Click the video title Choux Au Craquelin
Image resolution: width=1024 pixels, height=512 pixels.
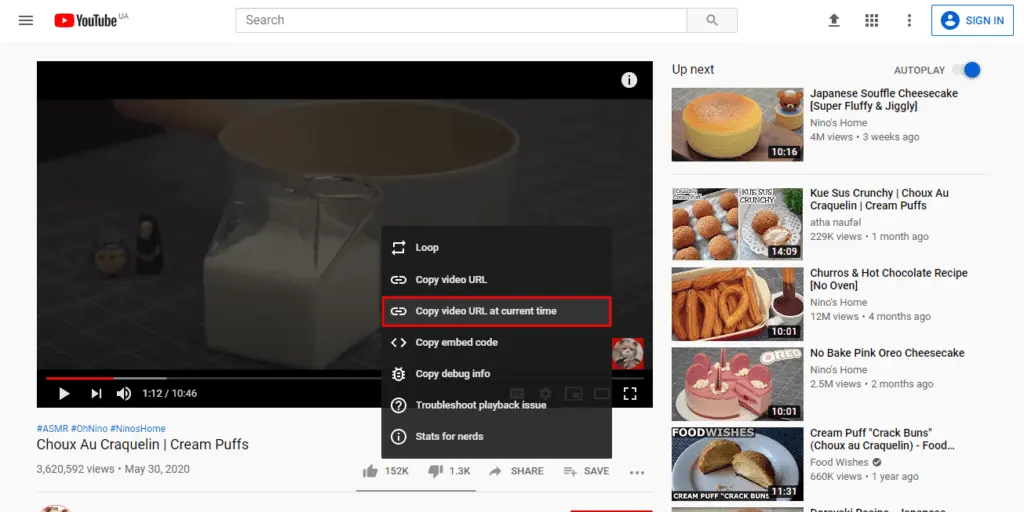pyautogui.click(x=142, y=445)
